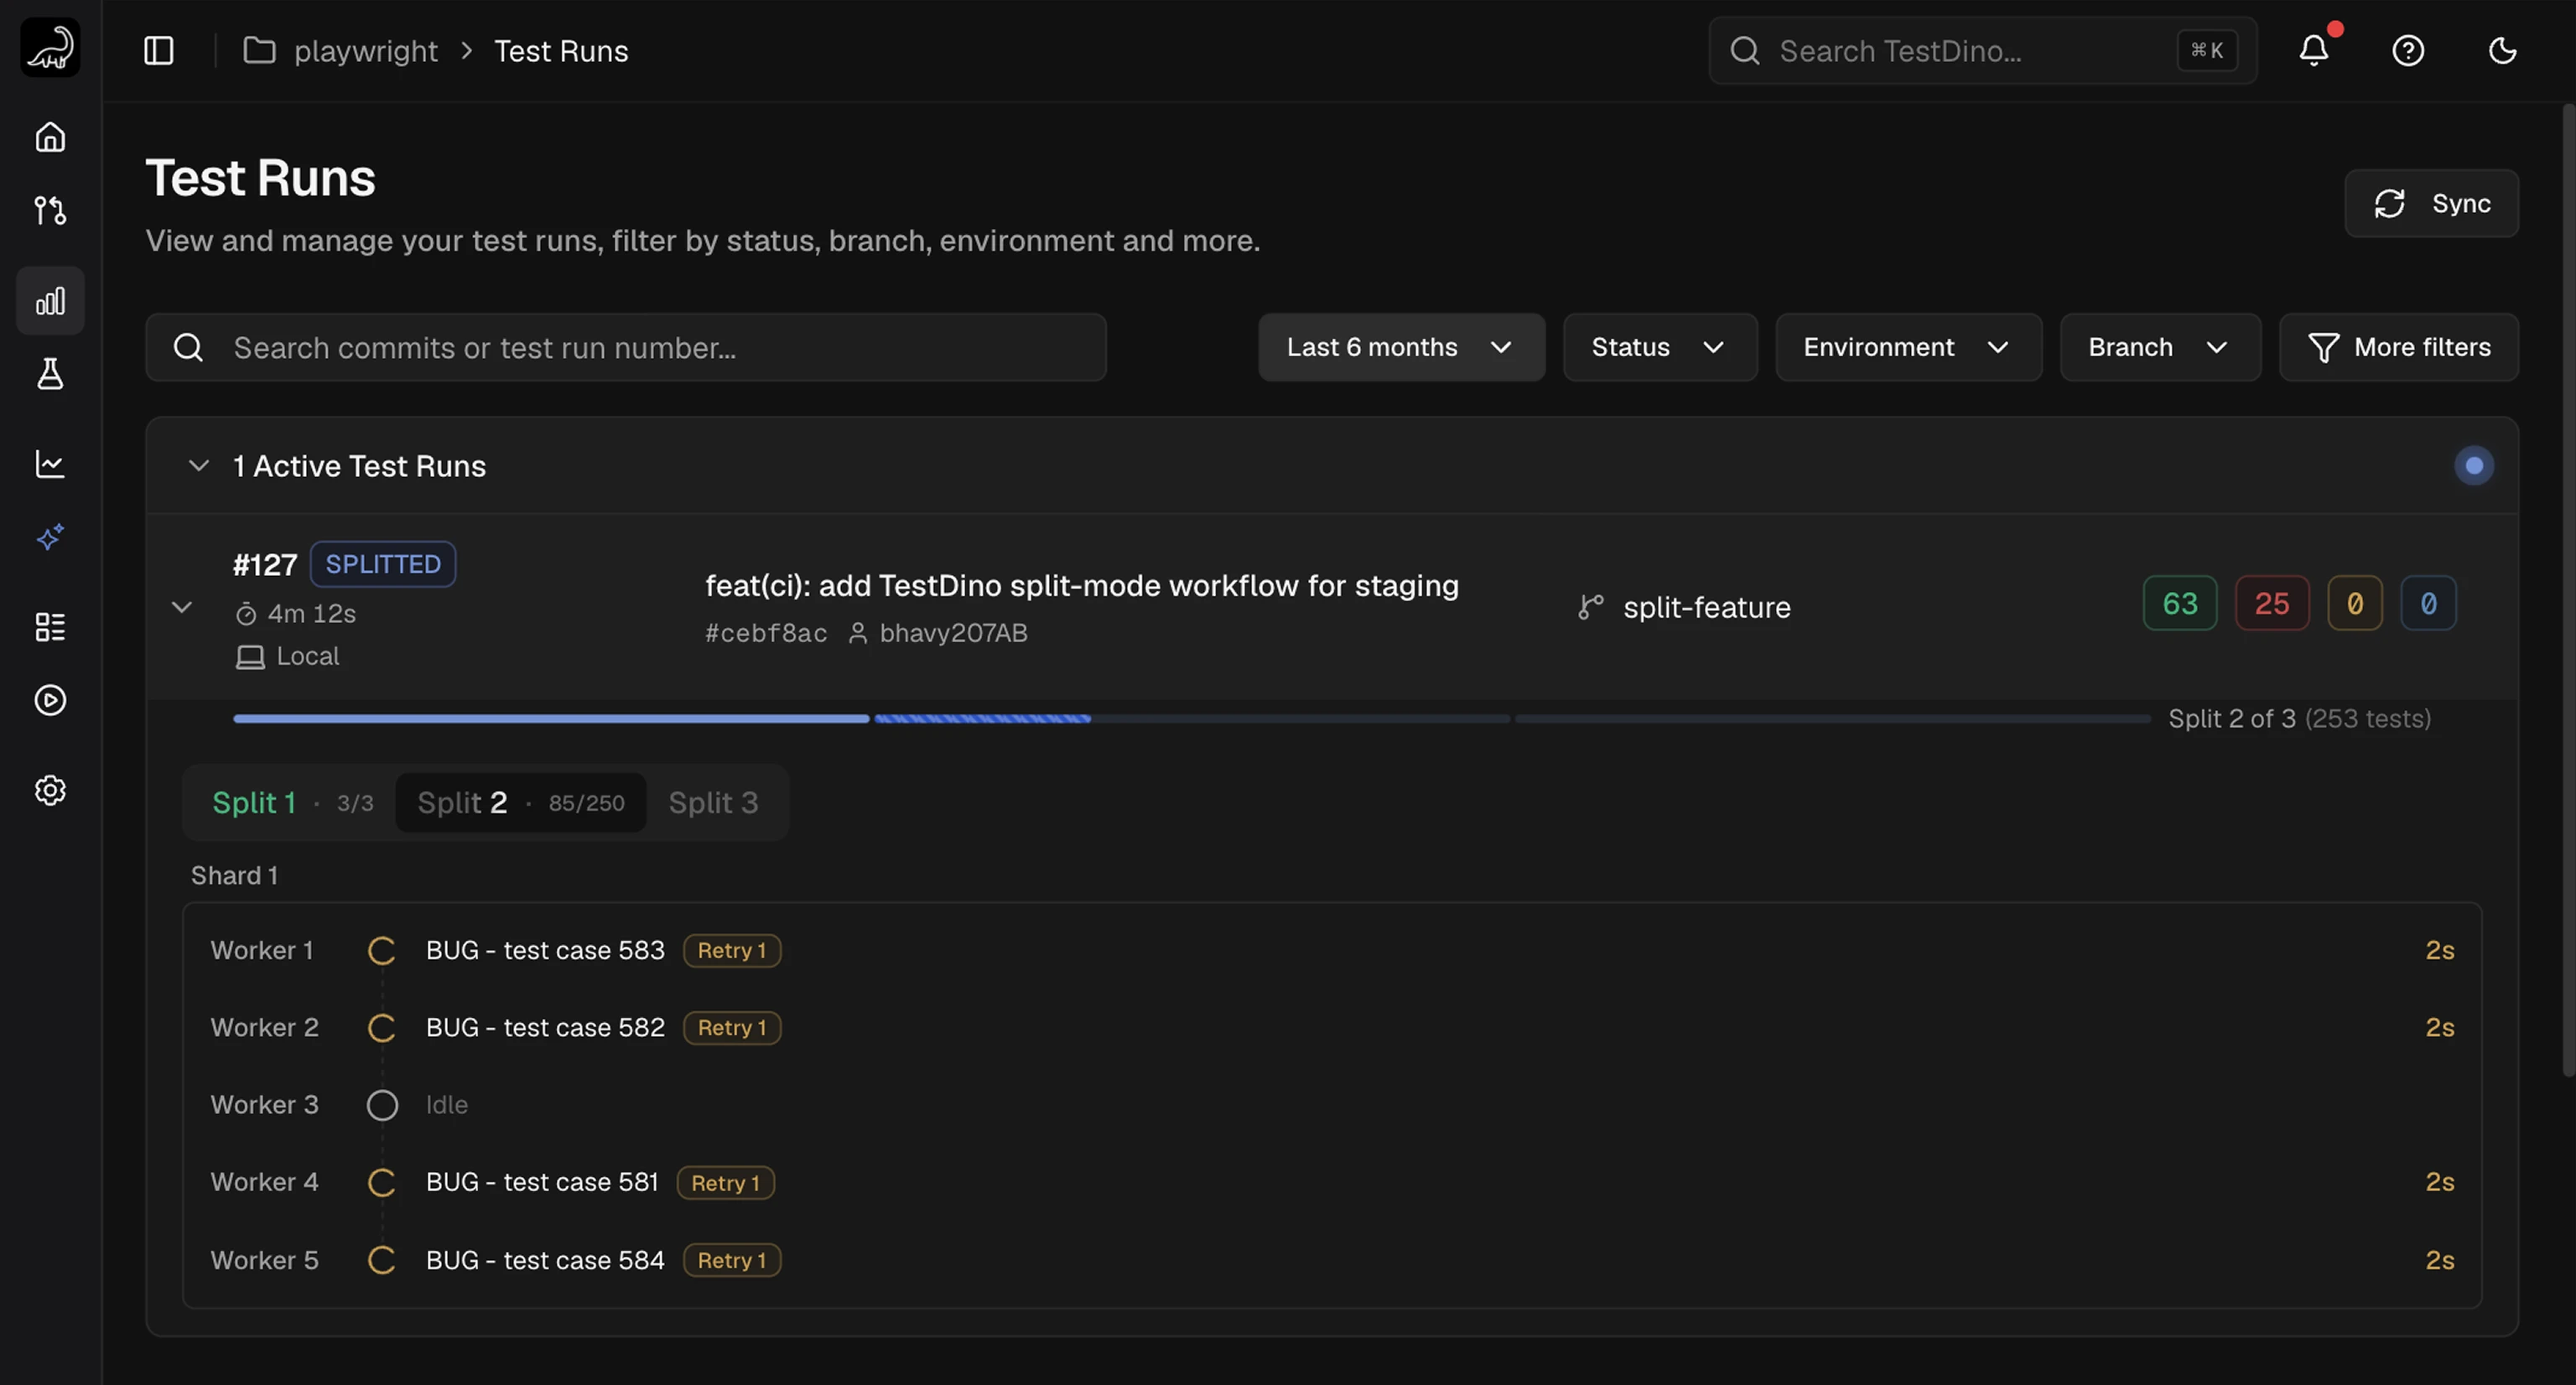
Task: Focus the Search TestDino field
Action: [x=1982, y=50]
